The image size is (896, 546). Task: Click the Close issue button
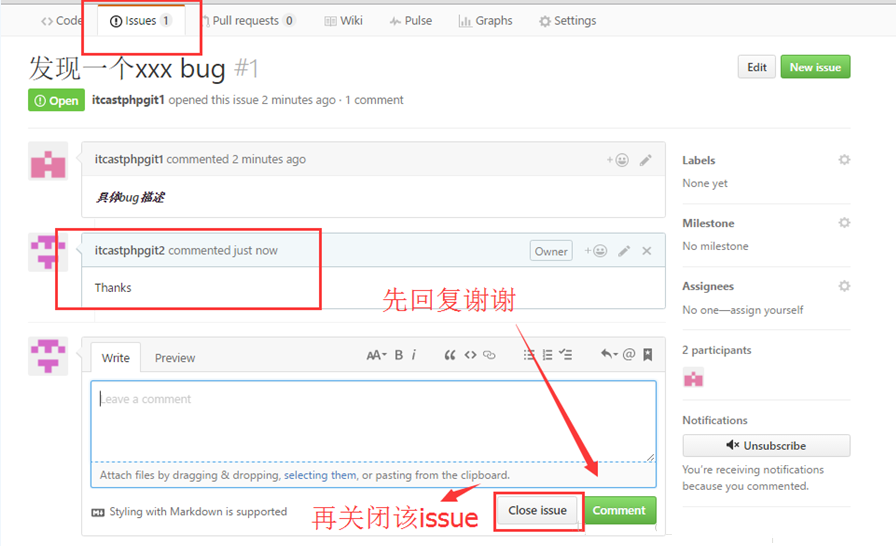[x=538, y=510]
